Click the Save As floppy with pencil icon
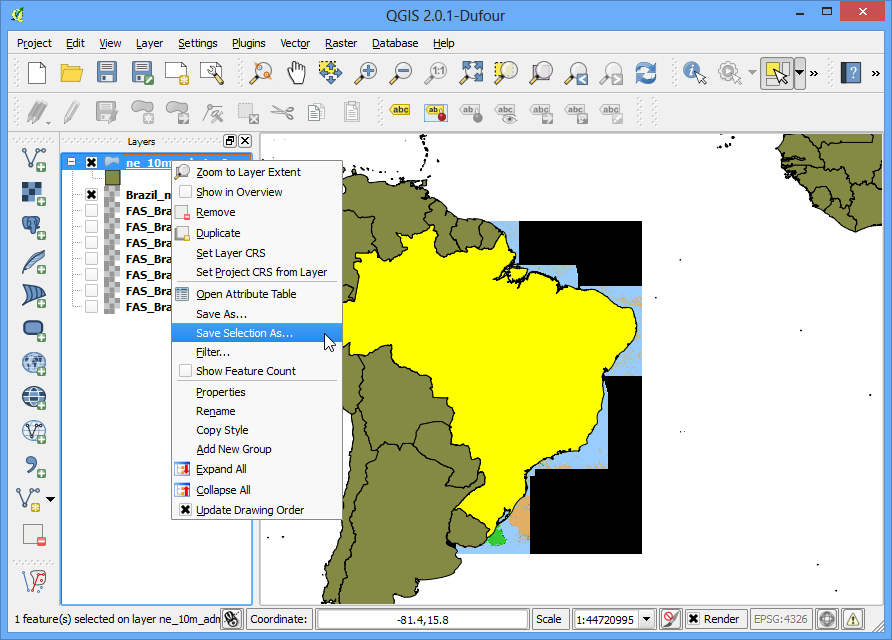892x640 pixels. pos(142,73)
